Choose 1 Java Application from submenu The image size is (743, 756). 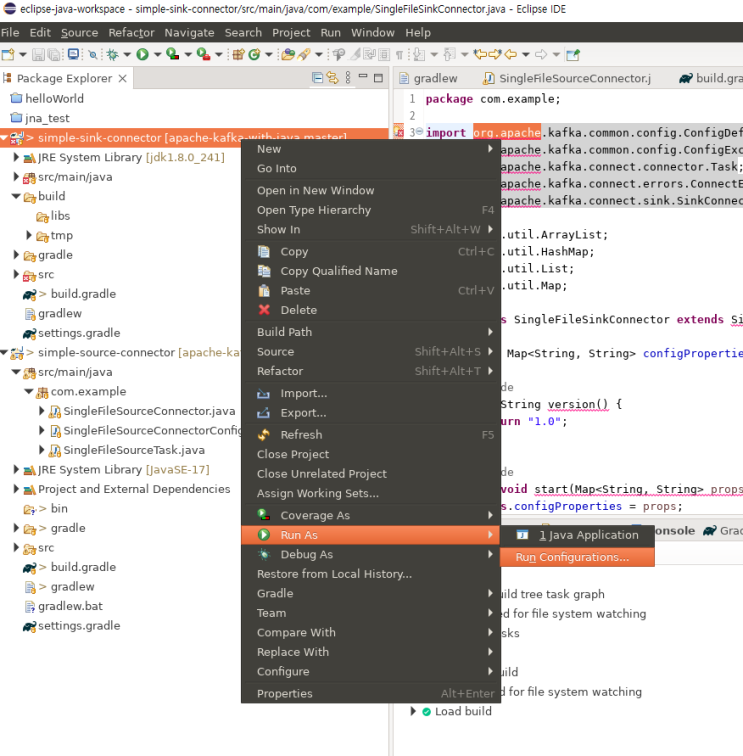click(x=577, y=535)
